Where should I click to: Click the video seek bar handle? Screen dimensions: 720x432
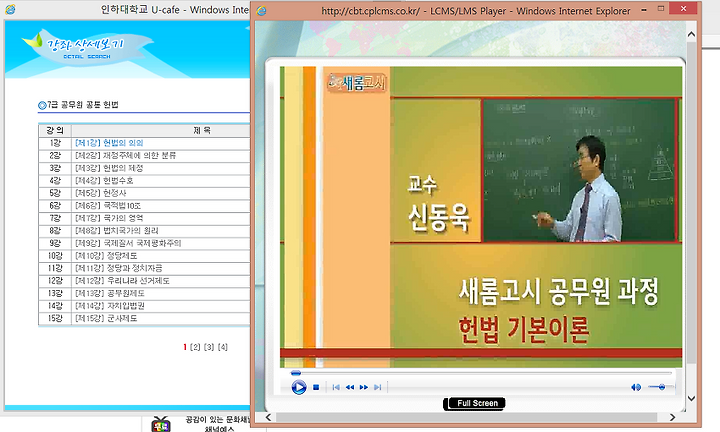click(x=296, y=373)
